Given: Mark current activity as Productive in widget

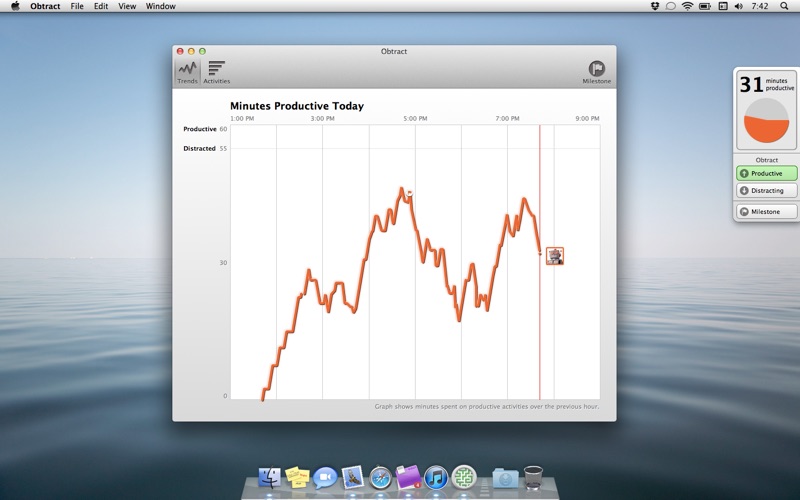Looking at the screenshot, I should [766, 173].
